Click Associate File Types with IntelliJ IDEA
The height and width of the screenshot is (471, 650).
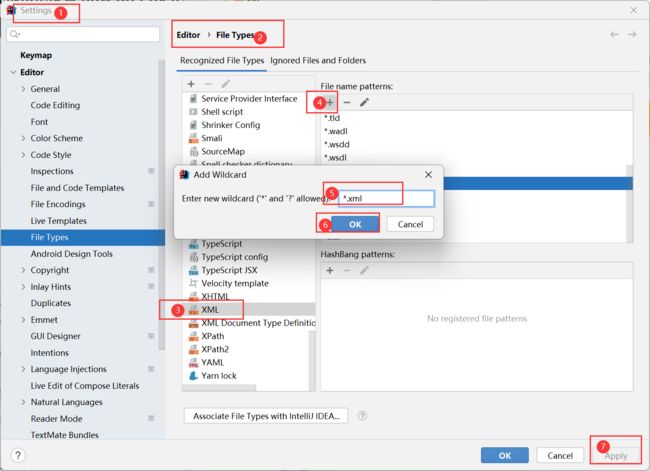point(266,416)
